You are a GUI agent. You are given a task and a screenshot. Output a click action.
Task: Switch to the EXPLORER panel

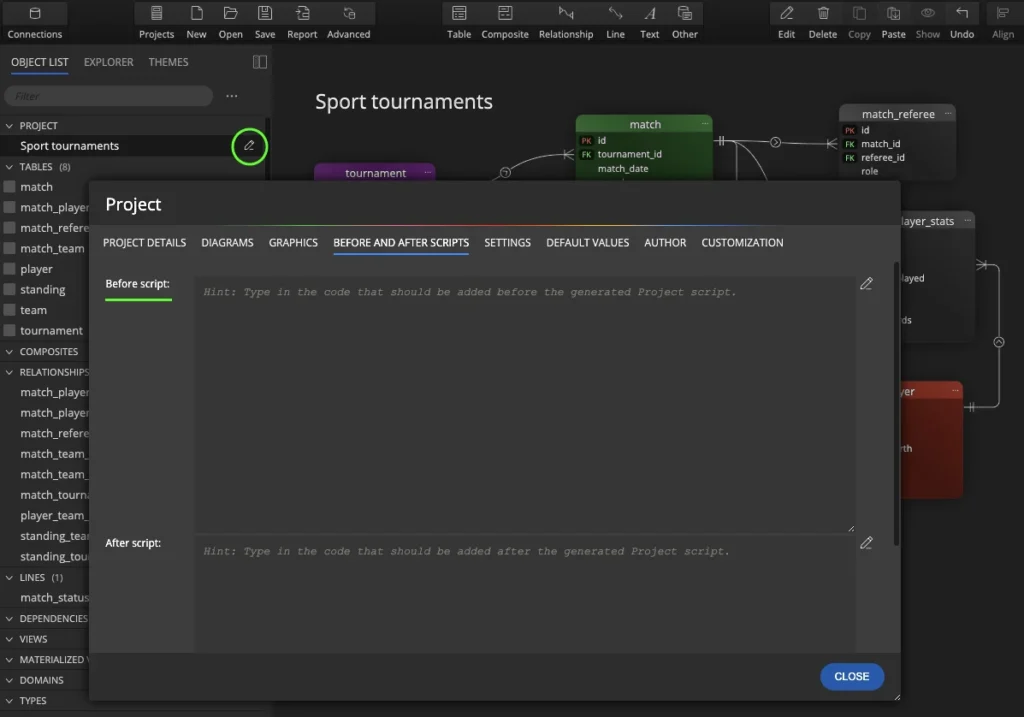pyautogui.click(x=108, y=62)
